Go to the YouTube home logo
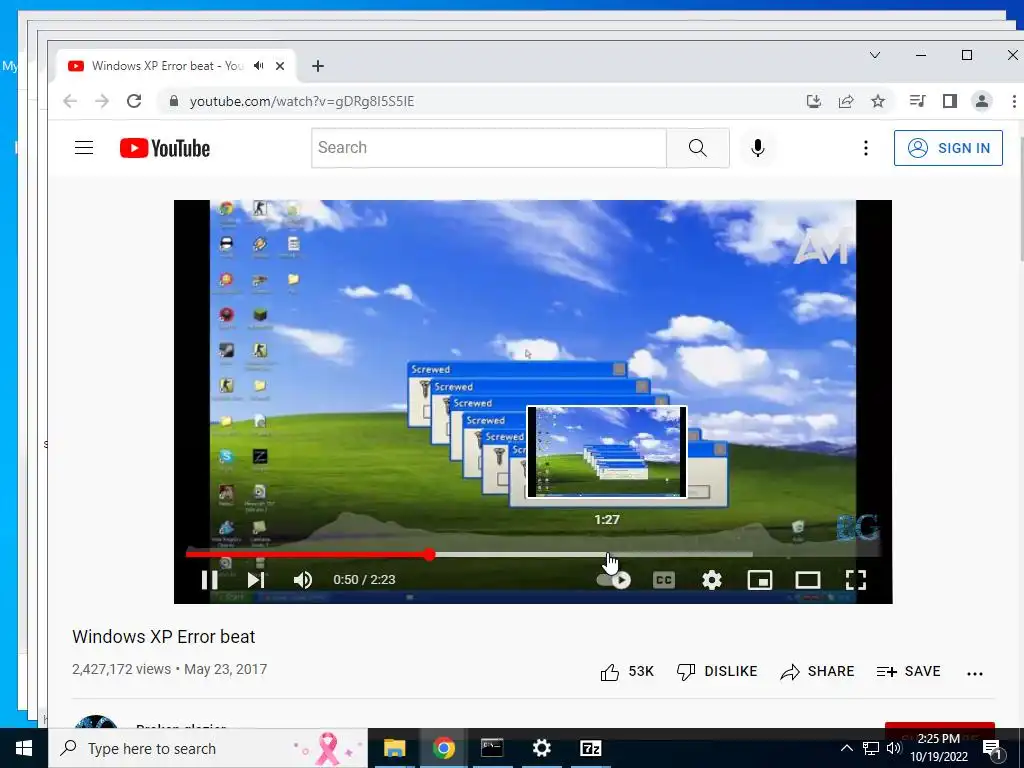 [165, 148]
